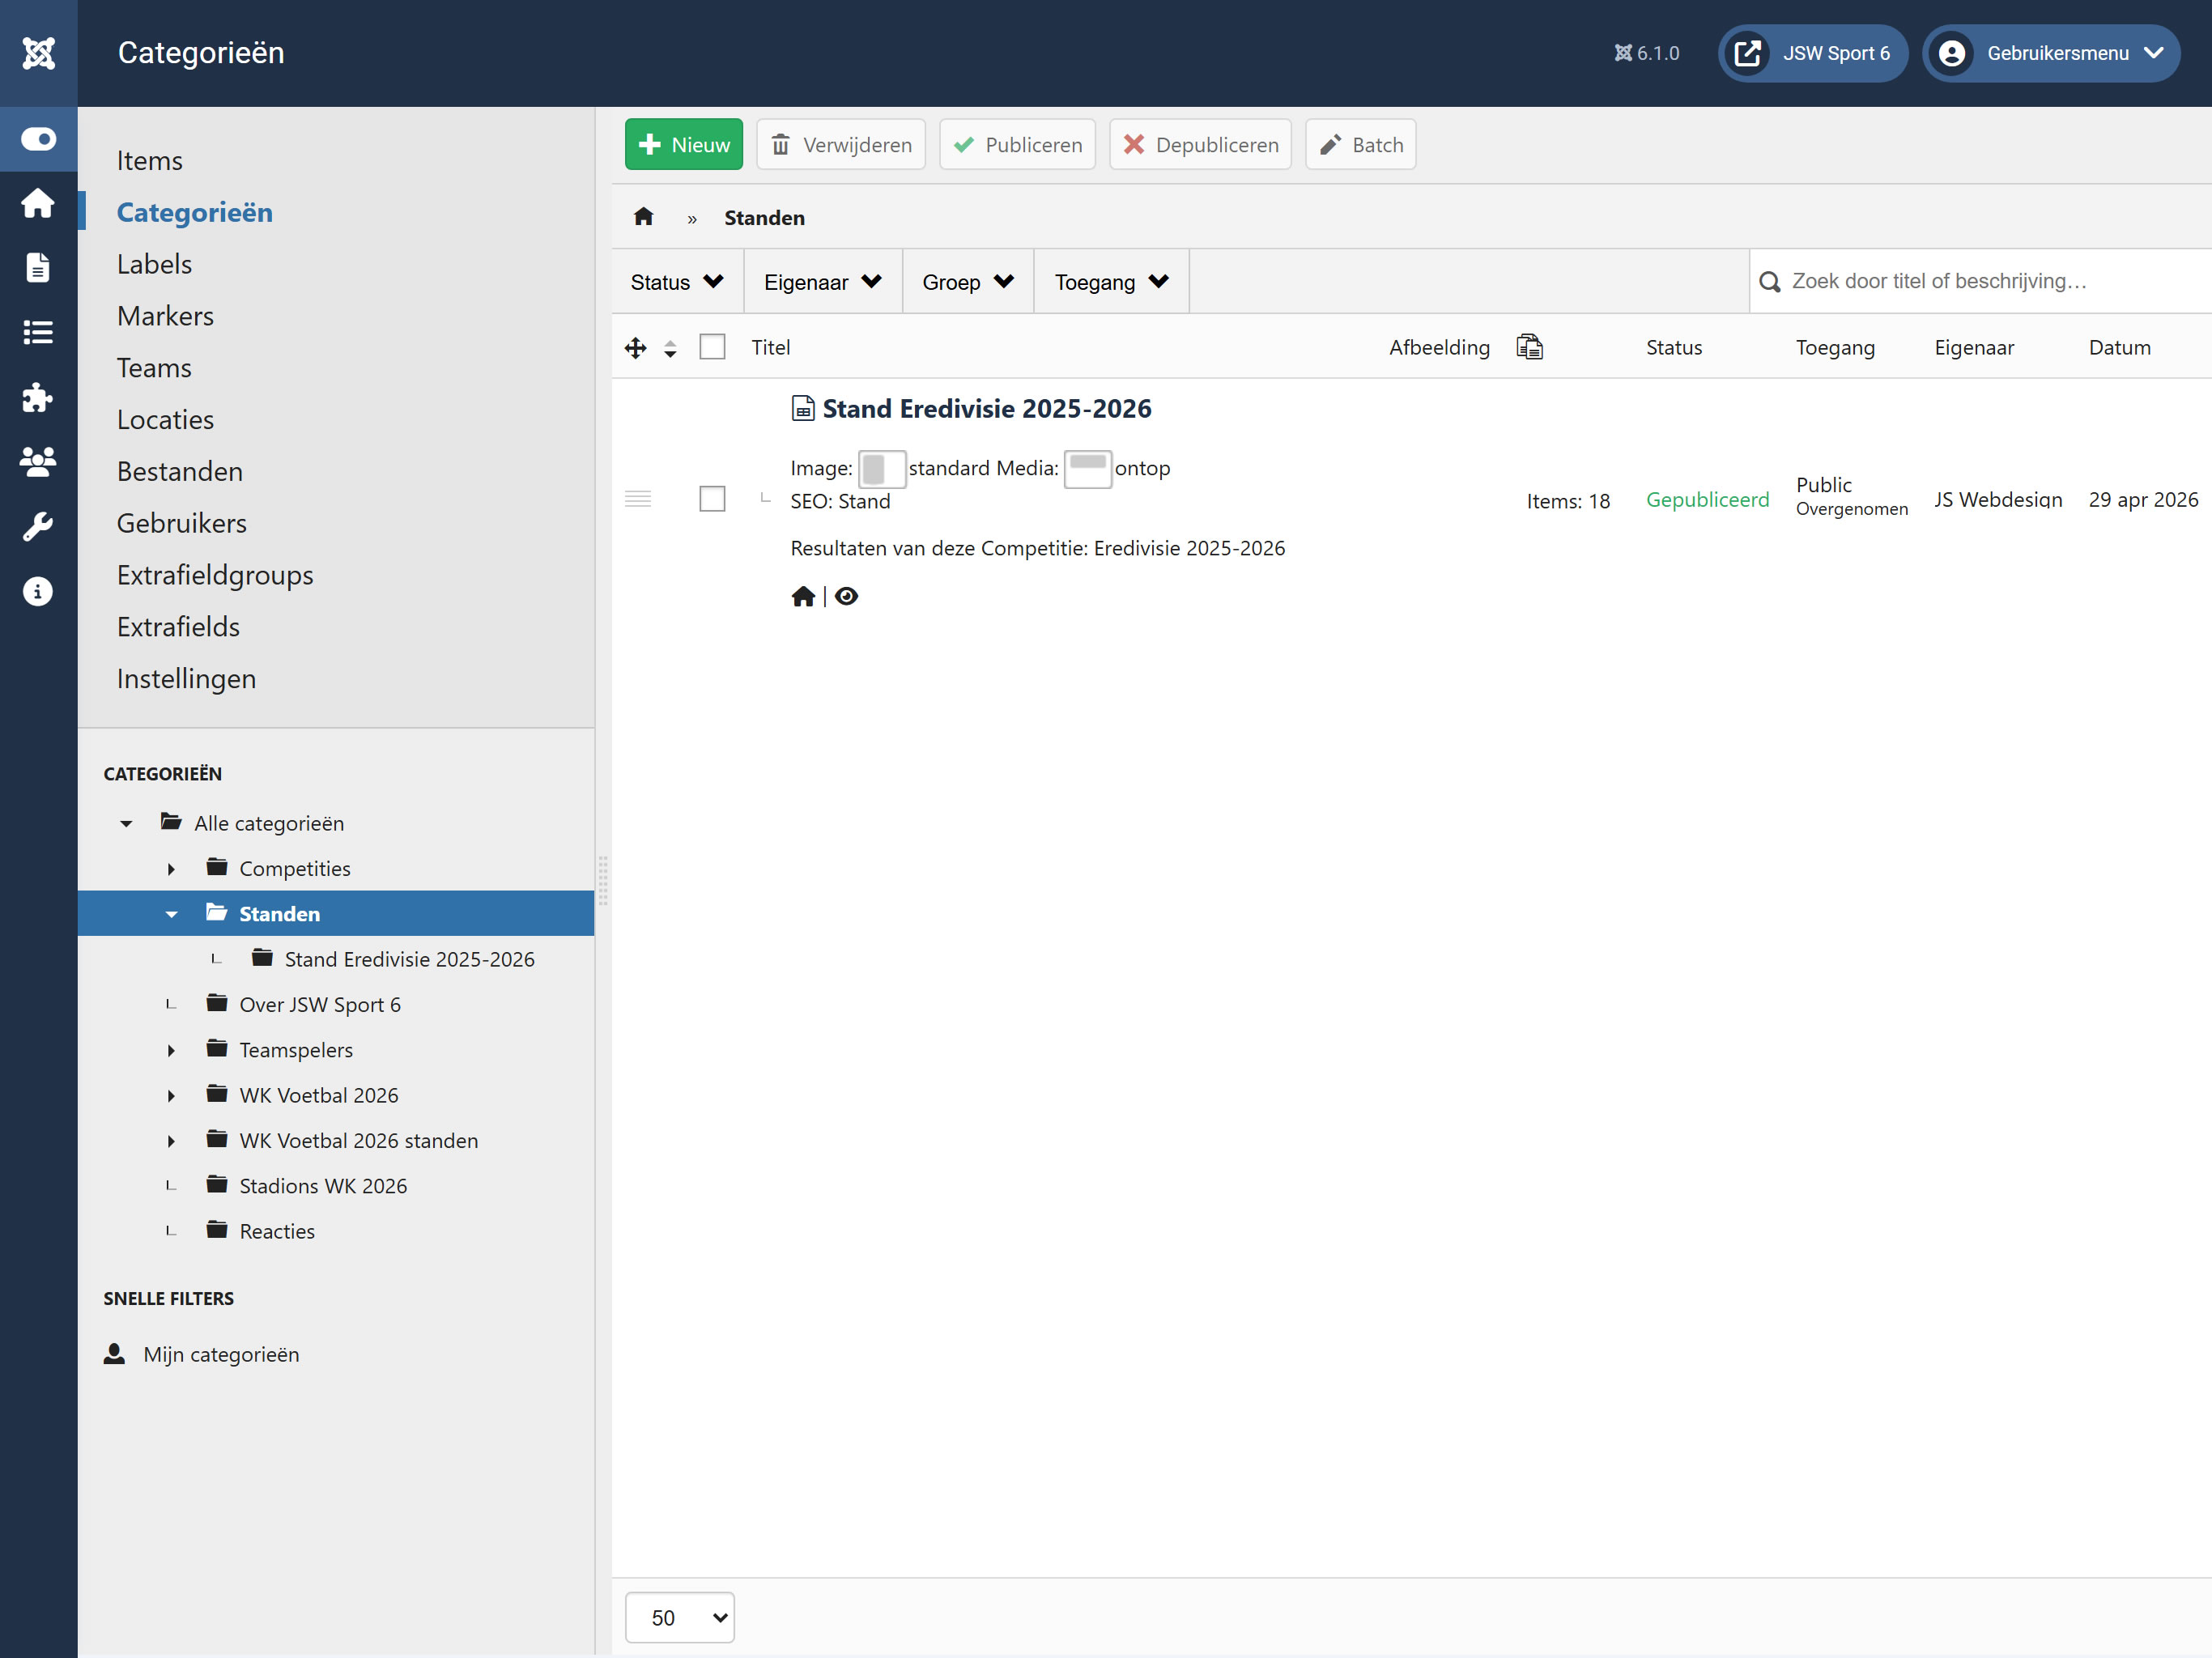Screen dimensions: 2212x1658
Task: Click the Joomla logo icon
Action: pos(38,53)
